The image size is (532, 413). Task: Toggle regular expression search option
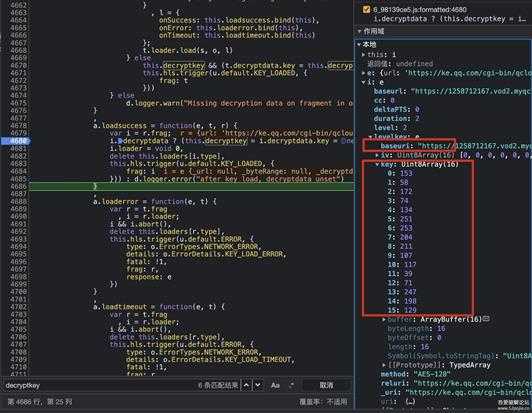click(x=292, y=385)
